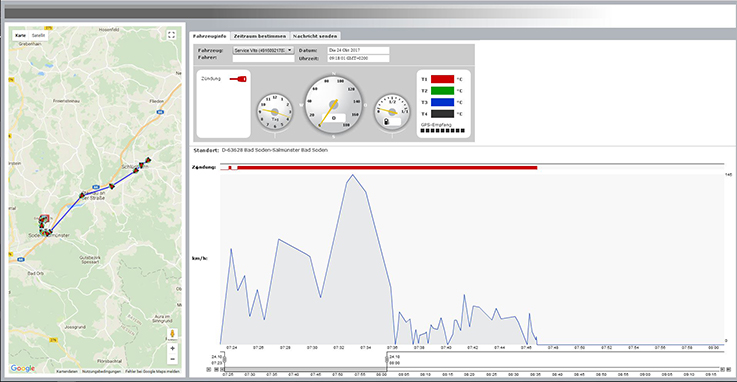This screenshot has width=737, height=382.
Task: Click the fuel pump icon in gauge
Action: (387, 122)
